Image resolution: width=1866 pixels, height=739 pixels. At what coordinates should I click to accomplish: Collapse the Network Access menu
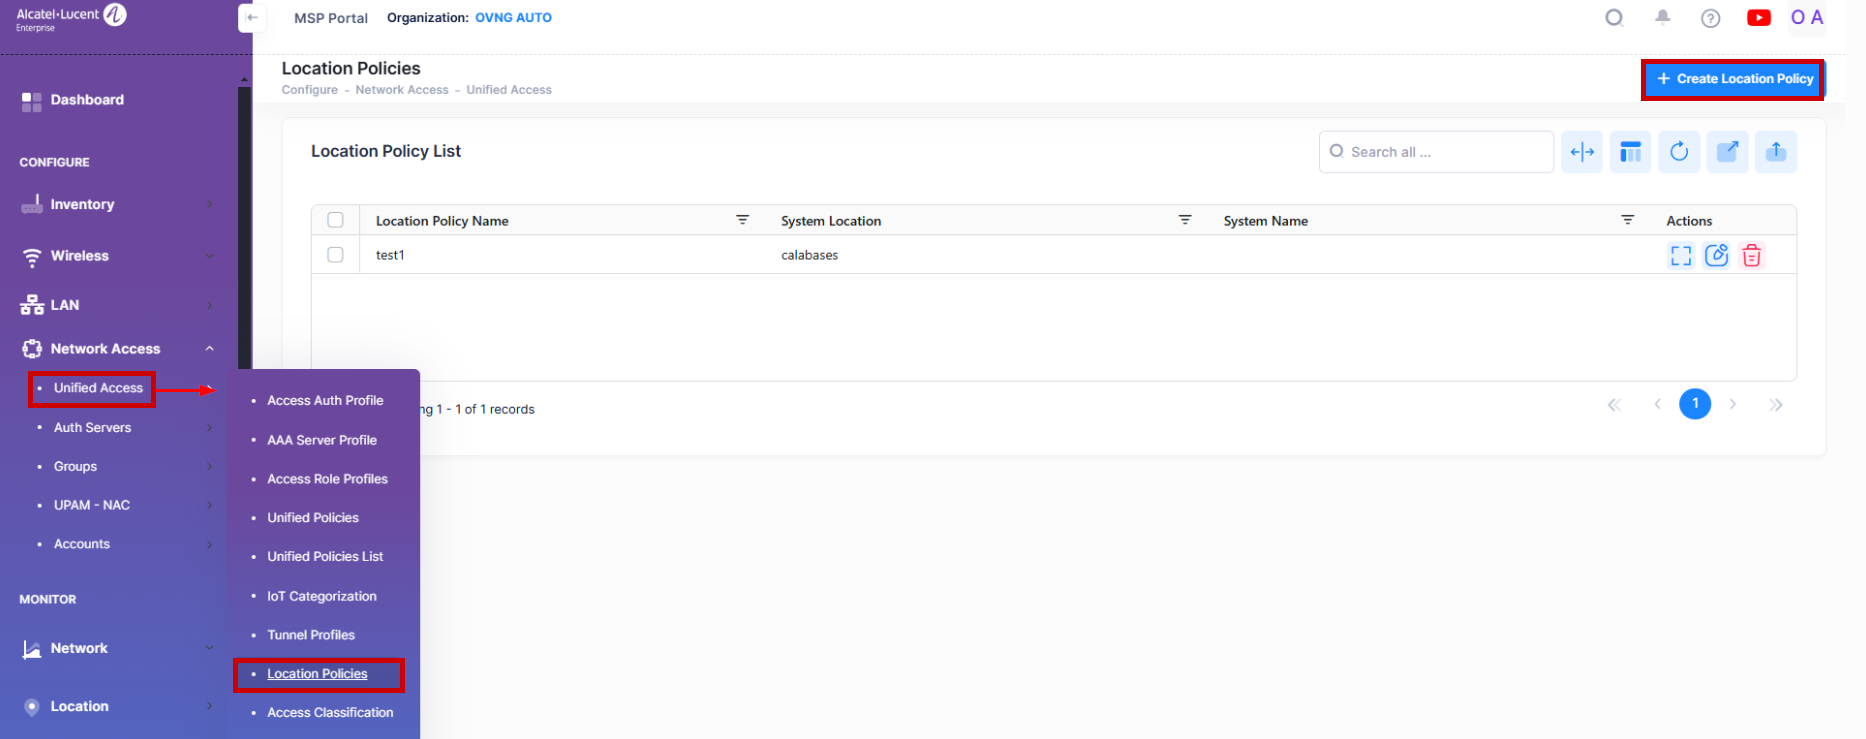pos(209,349)
